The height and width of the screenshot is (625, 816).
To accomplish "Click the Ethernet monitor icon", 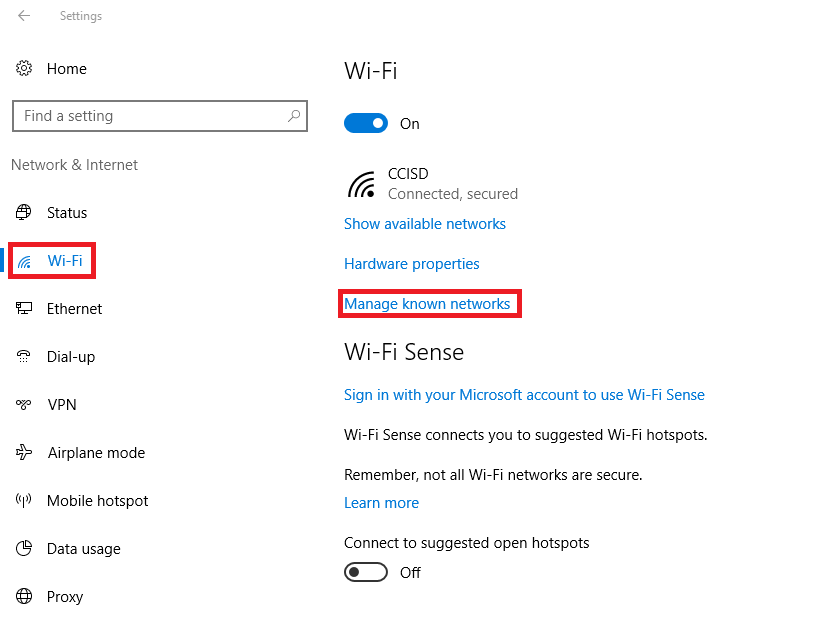I will click(x=24, y=308).
